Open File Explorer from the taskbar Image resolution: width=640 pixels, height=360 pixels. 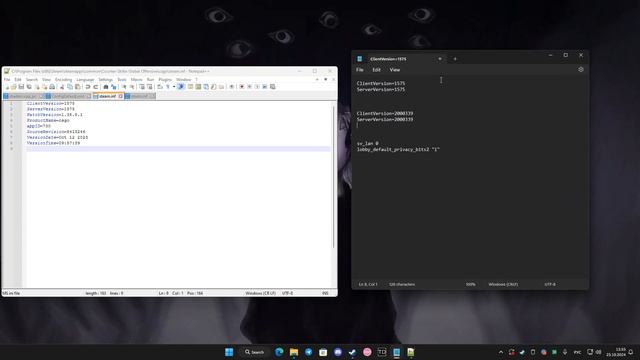click(x=294, y=352)
